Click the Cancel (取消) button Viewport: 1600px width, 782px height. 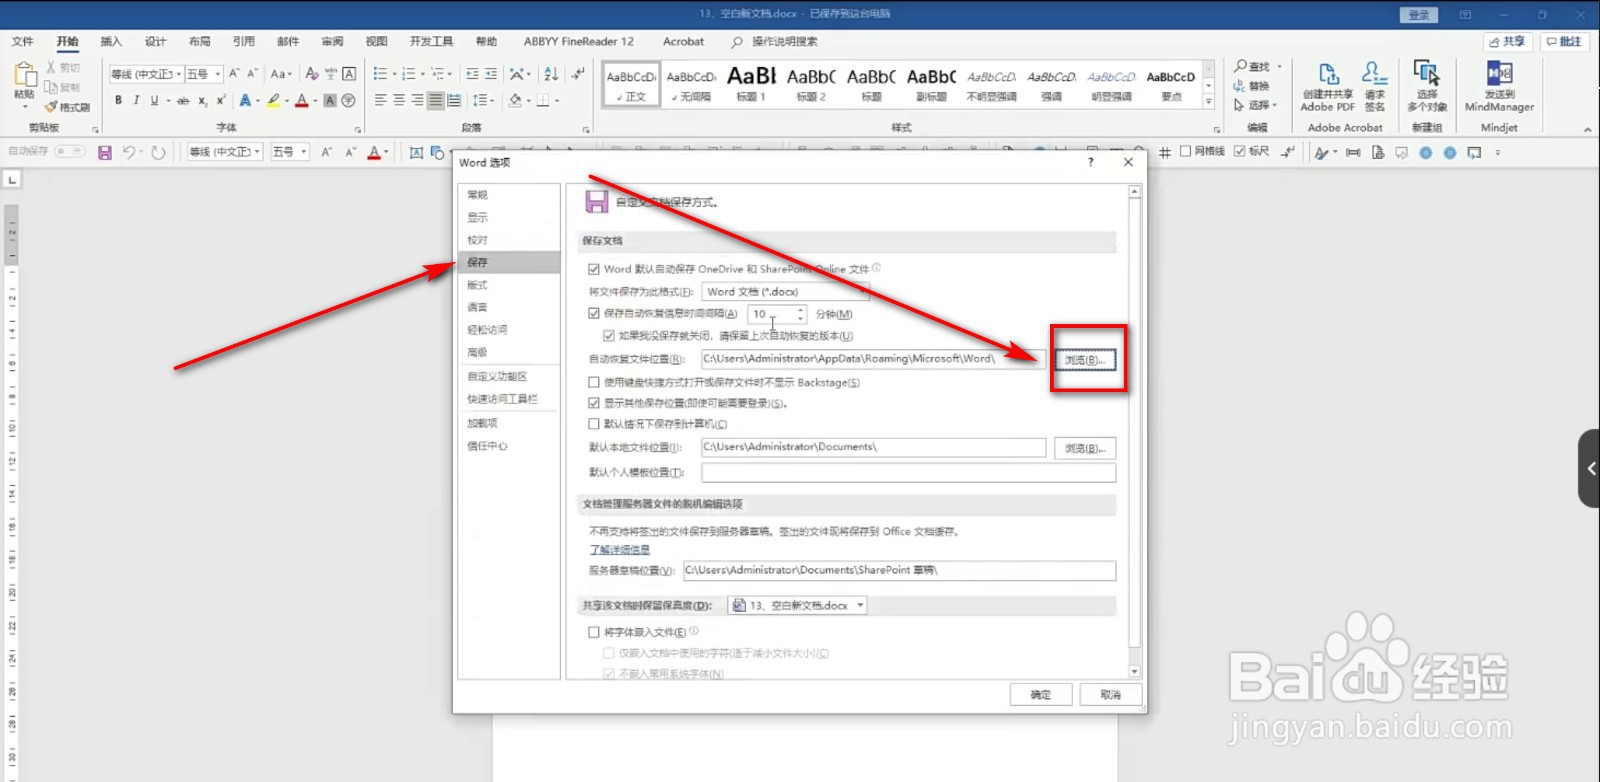tap(1111, 694)
